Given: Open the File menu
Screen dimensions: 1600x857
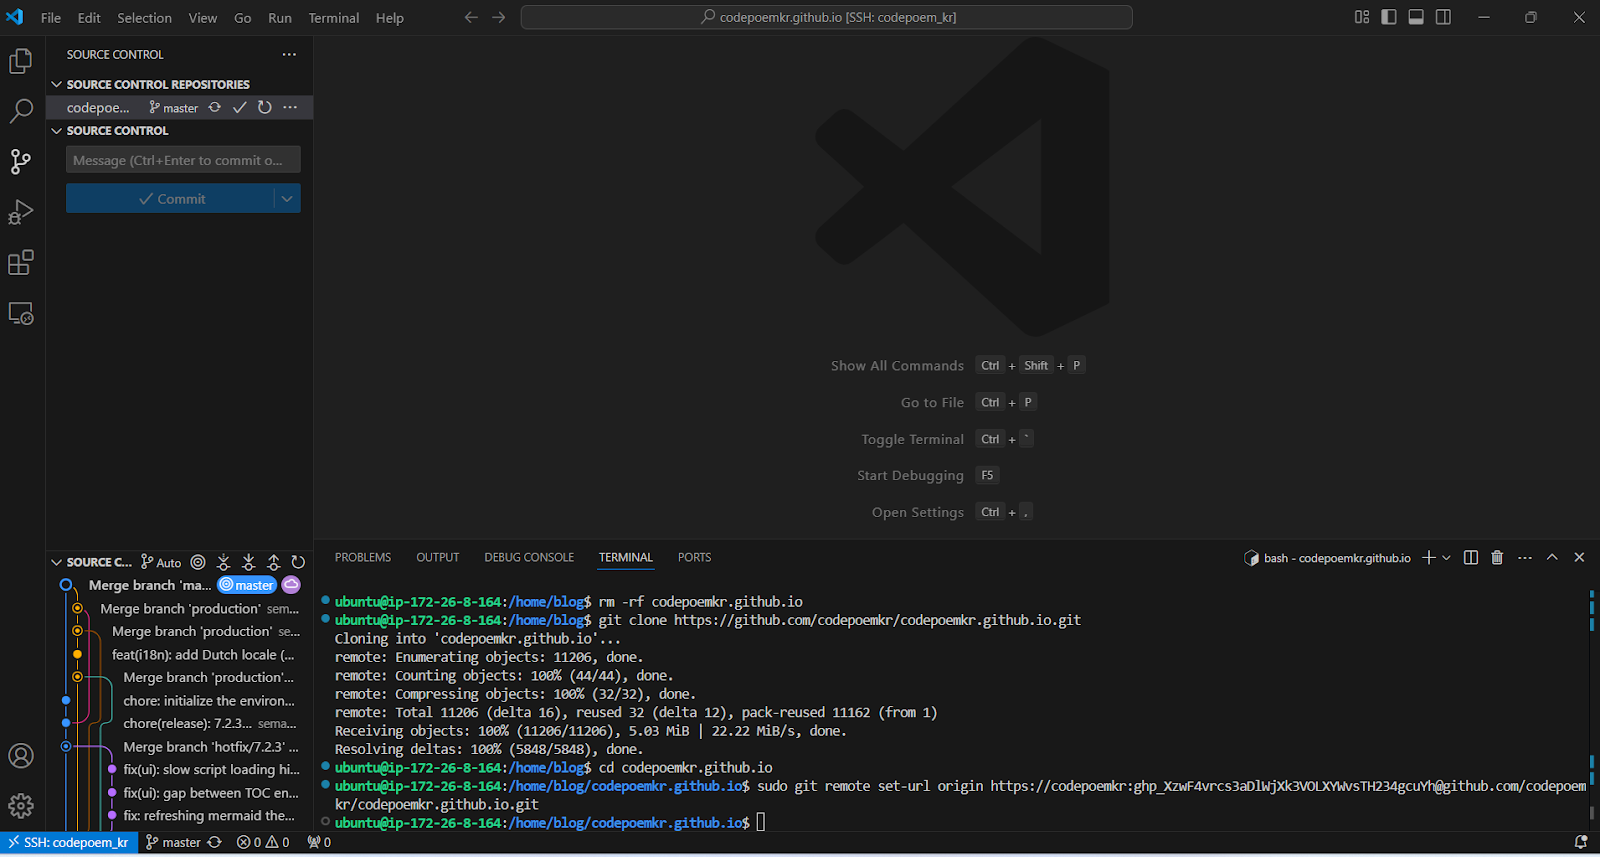Looking at the screenshot, I should coord(51,17).
